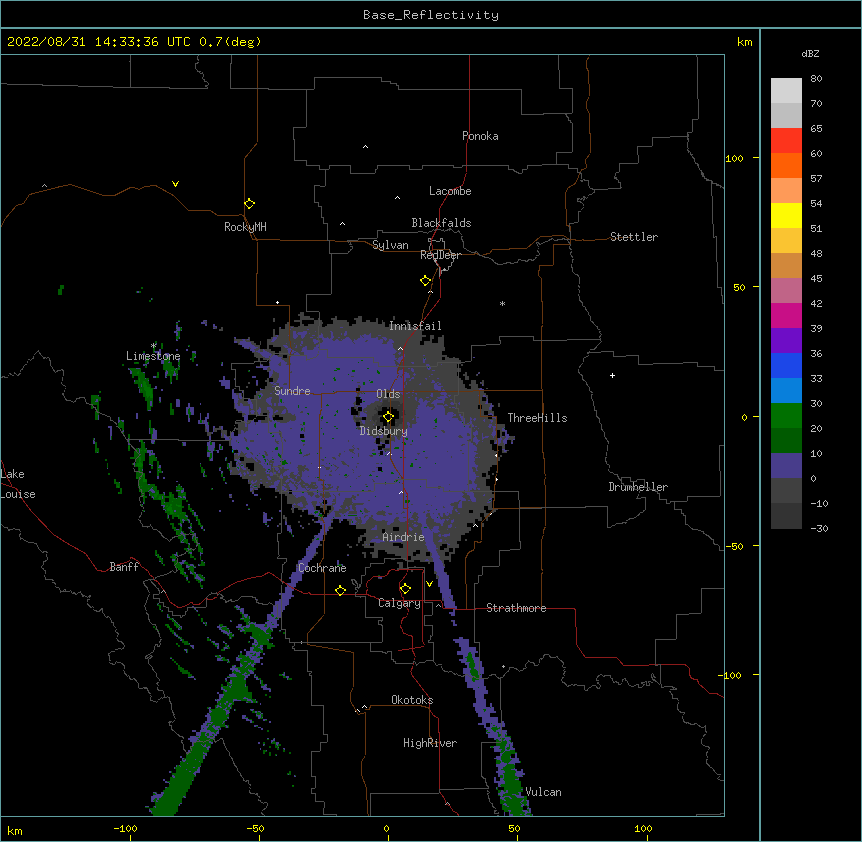
Task: Click the yellow diamond marker beside Cochrane
Action: [x=340, y=590]
